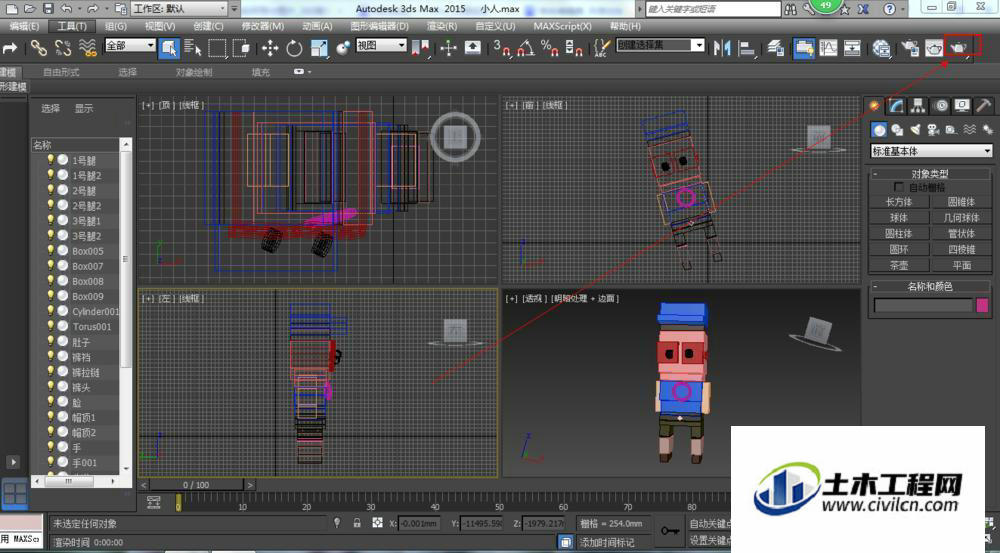The height and width of the screenshot is (553, 1000).
Task: Toggle Window/Crossing selection icon
Action: click(241, 48)
